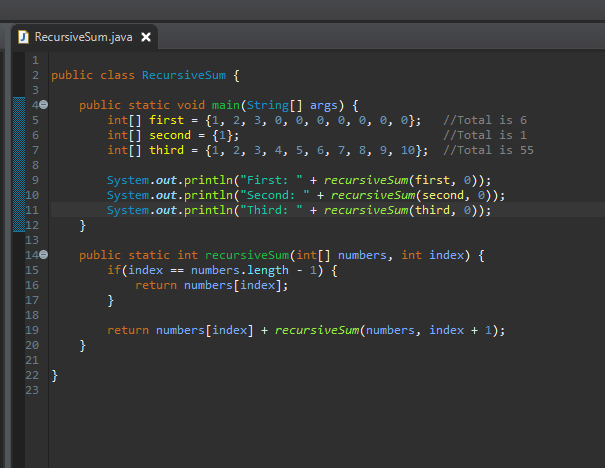Click the variable second on line 6
605x468 pixels.
[170, 135]
